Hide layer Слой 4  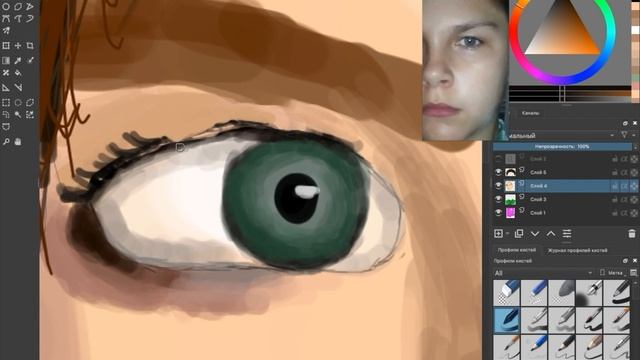pyautogui.click(x=498, y=186)
